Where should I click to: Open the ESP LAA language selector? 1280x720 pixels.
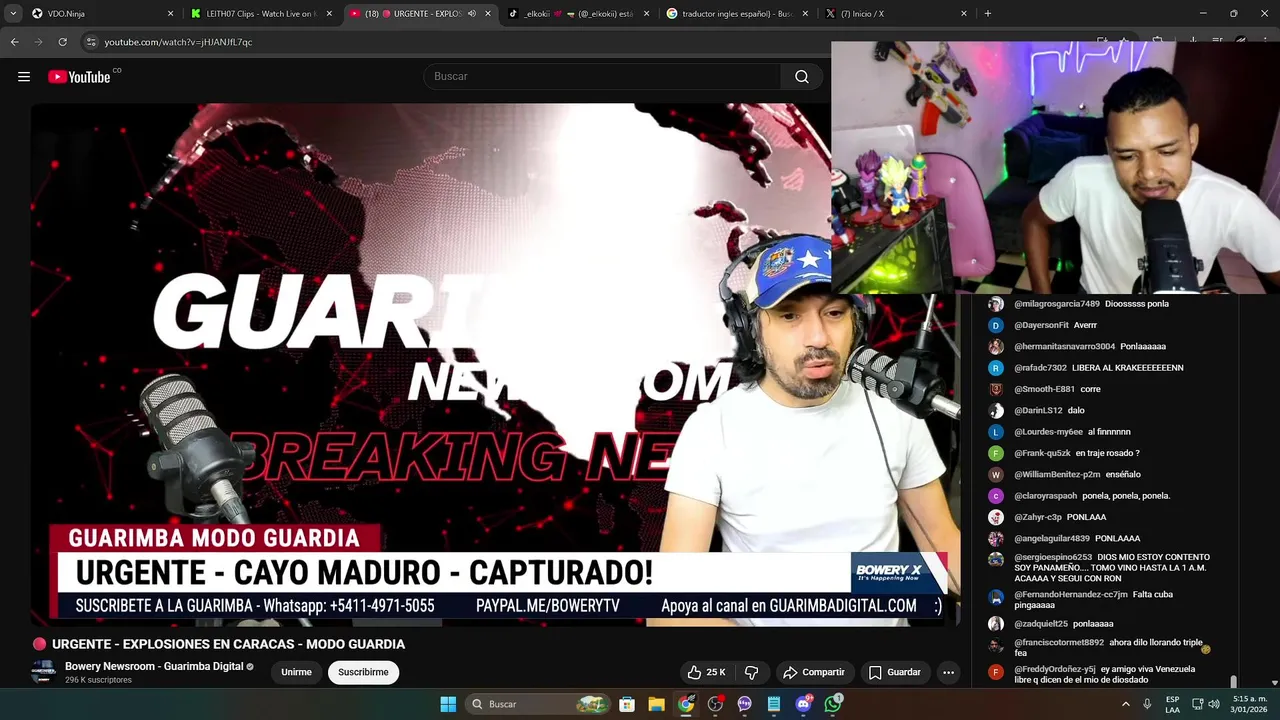[1172, 704]
